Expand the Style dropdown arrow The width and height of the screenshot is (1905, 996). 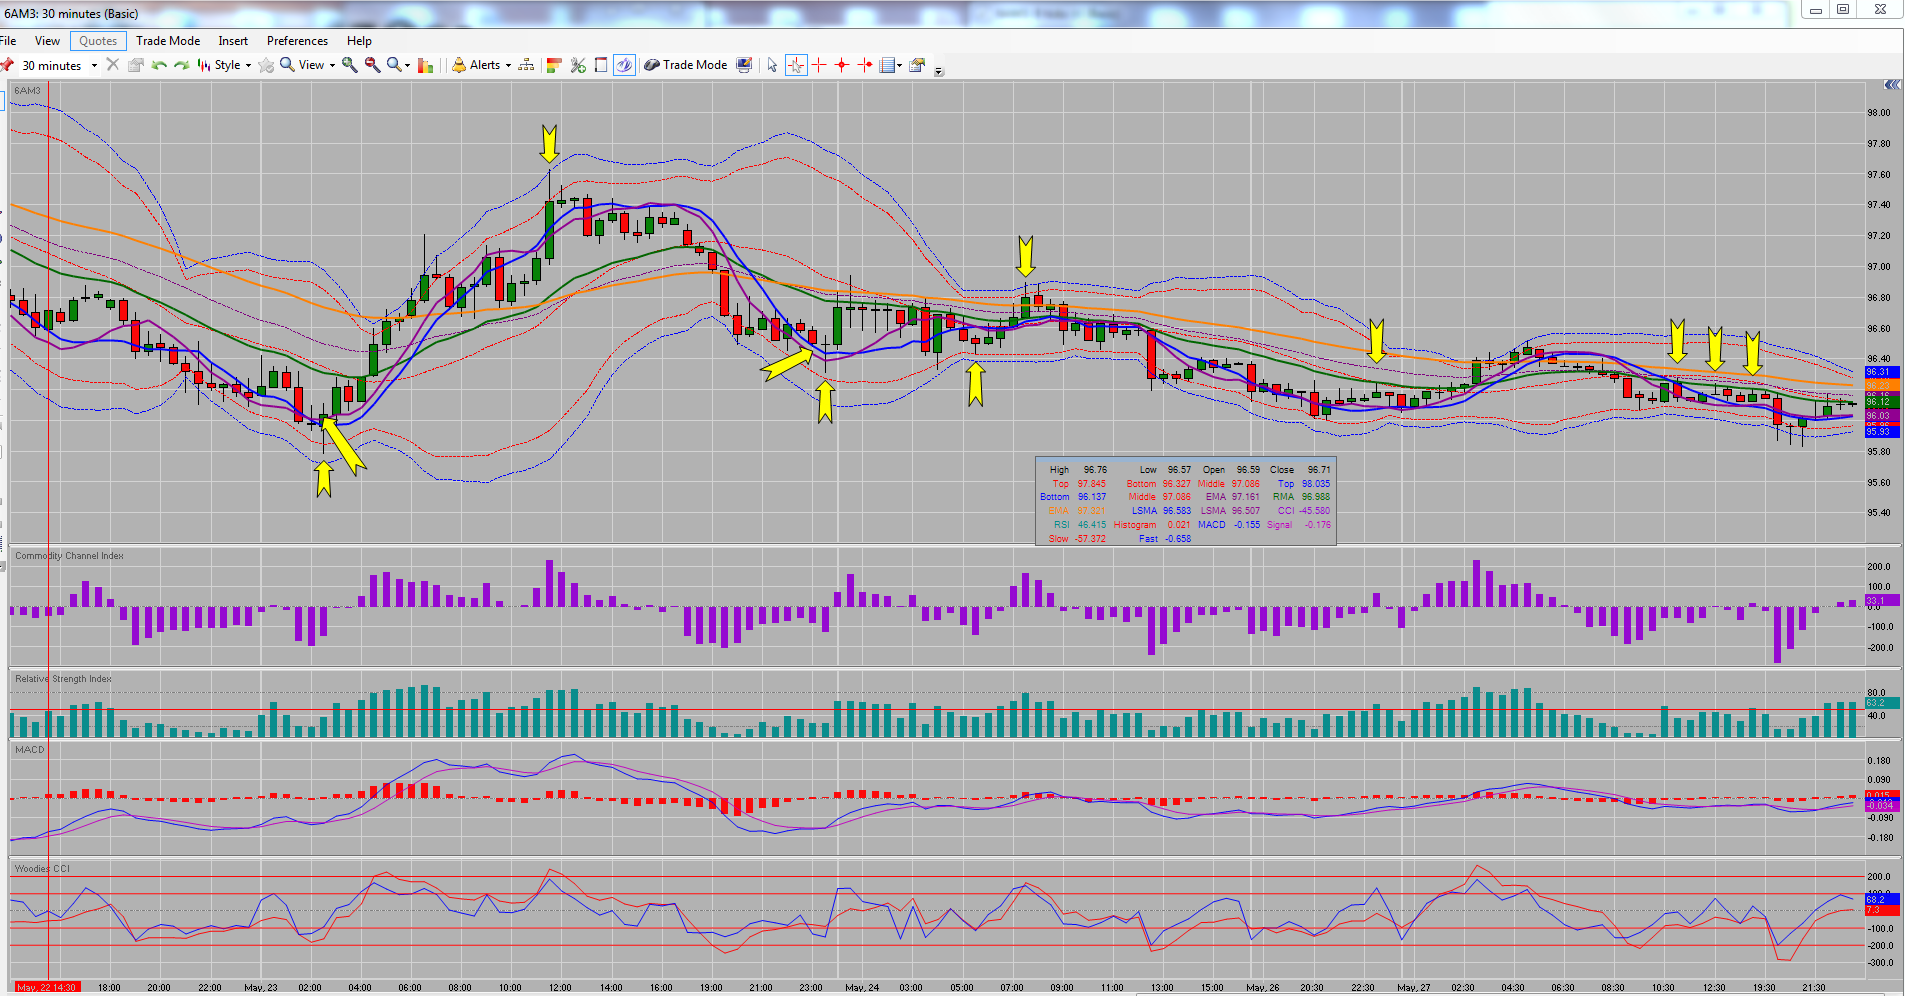click(248, 66)
